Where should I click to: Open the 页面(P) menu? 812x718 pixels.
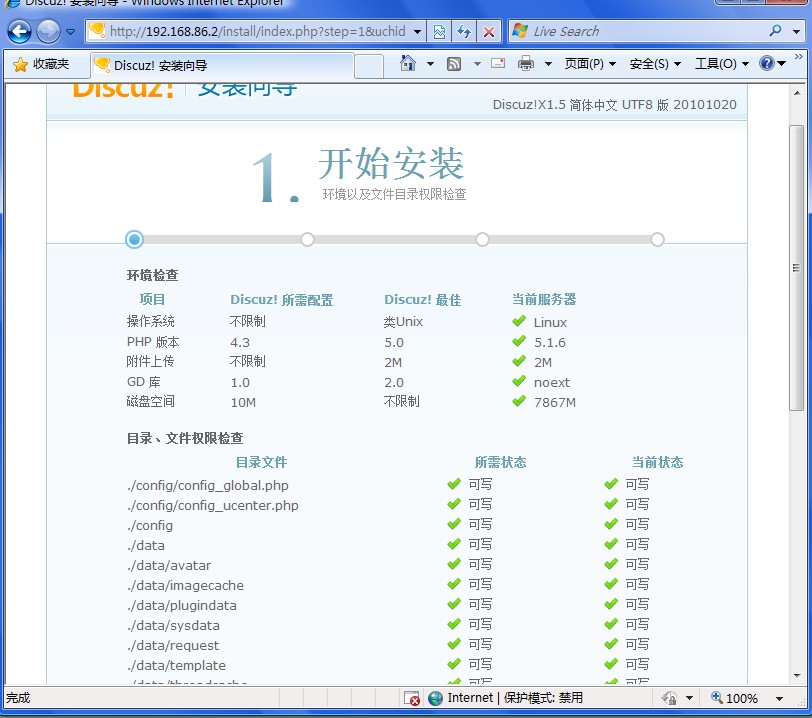coord(590,64)
